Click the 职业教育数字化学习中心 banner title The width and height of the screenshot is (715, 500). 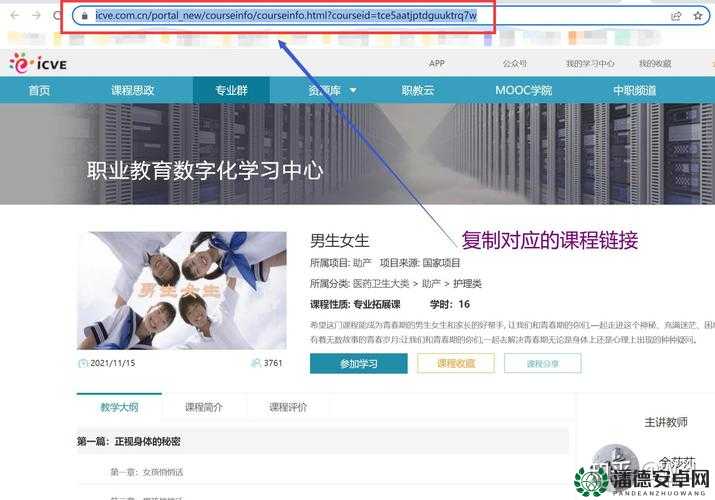pos(205,171)
